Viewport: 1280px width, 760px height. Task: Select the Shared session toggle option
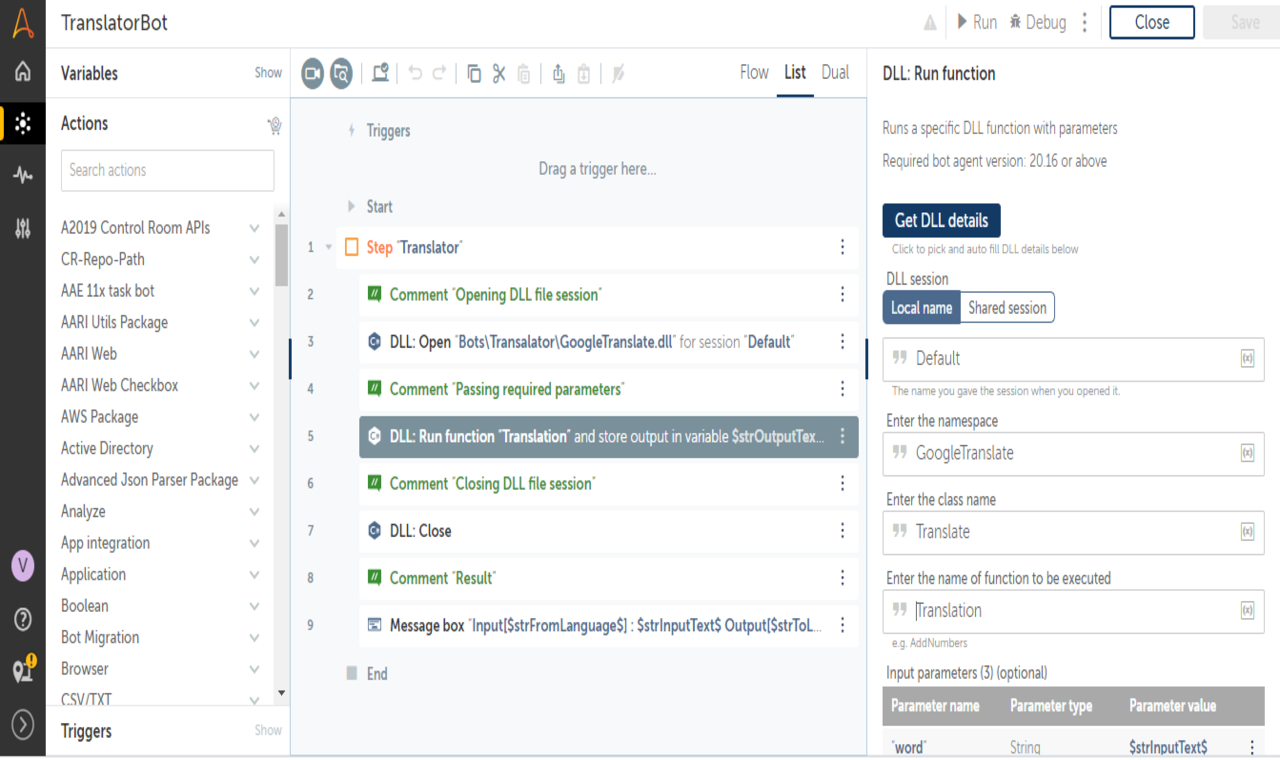(x=1007, y=308)
